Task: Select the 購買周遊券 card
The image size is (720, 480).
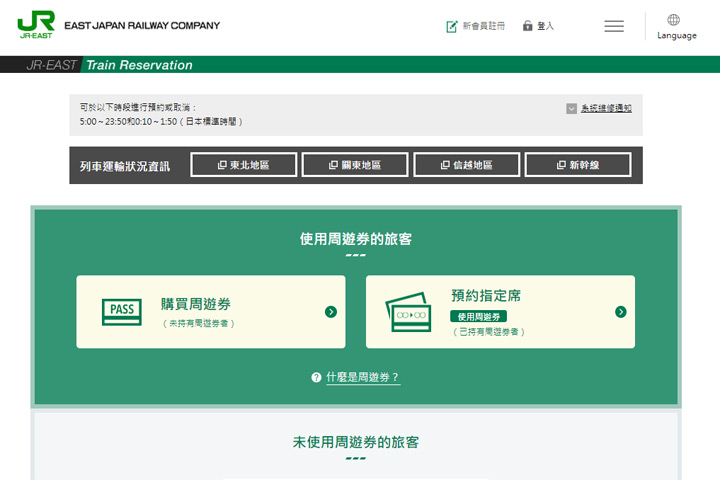Action: tap(211, 311)
